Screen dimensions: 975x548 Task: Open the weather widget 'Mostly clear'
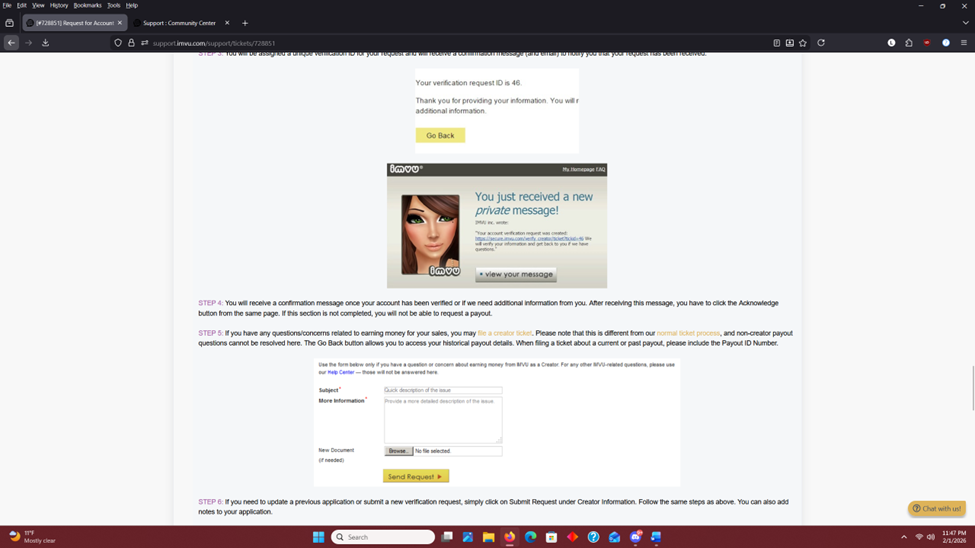(x=32, y=537)
